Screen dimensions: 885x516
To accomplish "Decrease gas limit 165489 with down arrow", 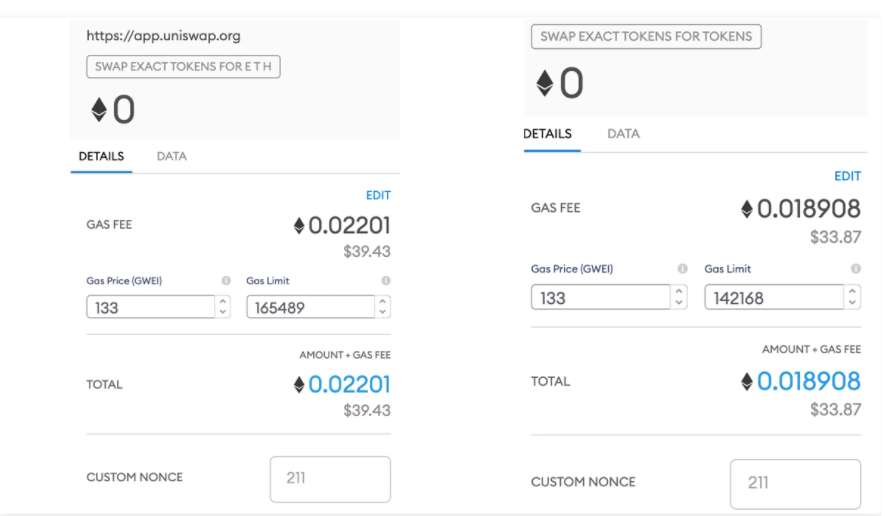I will [x=383, y=312].
